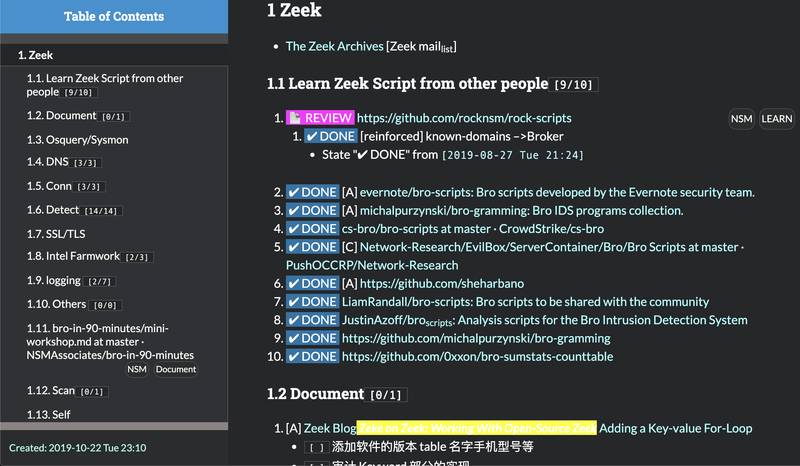Click the Table of Contents header
This screenshot has height=466, width=800.
coord(114,16)
